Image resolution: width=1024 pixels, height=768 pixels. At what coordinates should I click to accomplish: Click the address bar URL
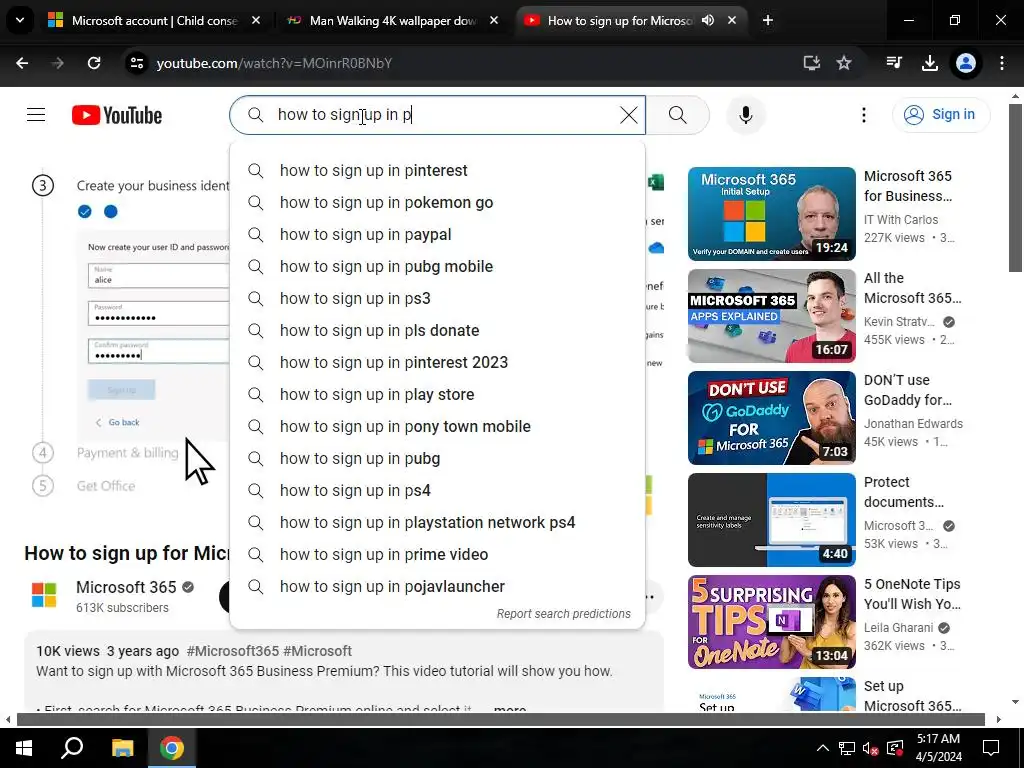pyautogui.click(x=274, y=63)
